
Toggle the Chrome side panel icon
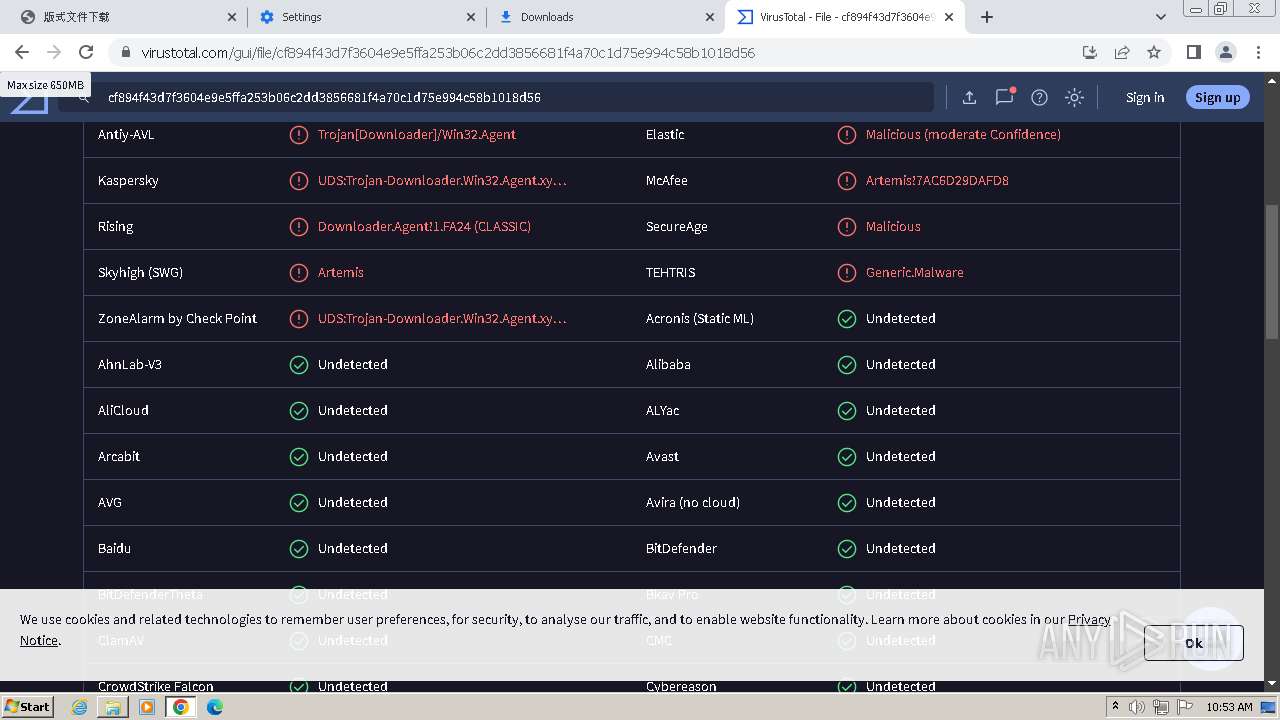(x=1193, y=52)
